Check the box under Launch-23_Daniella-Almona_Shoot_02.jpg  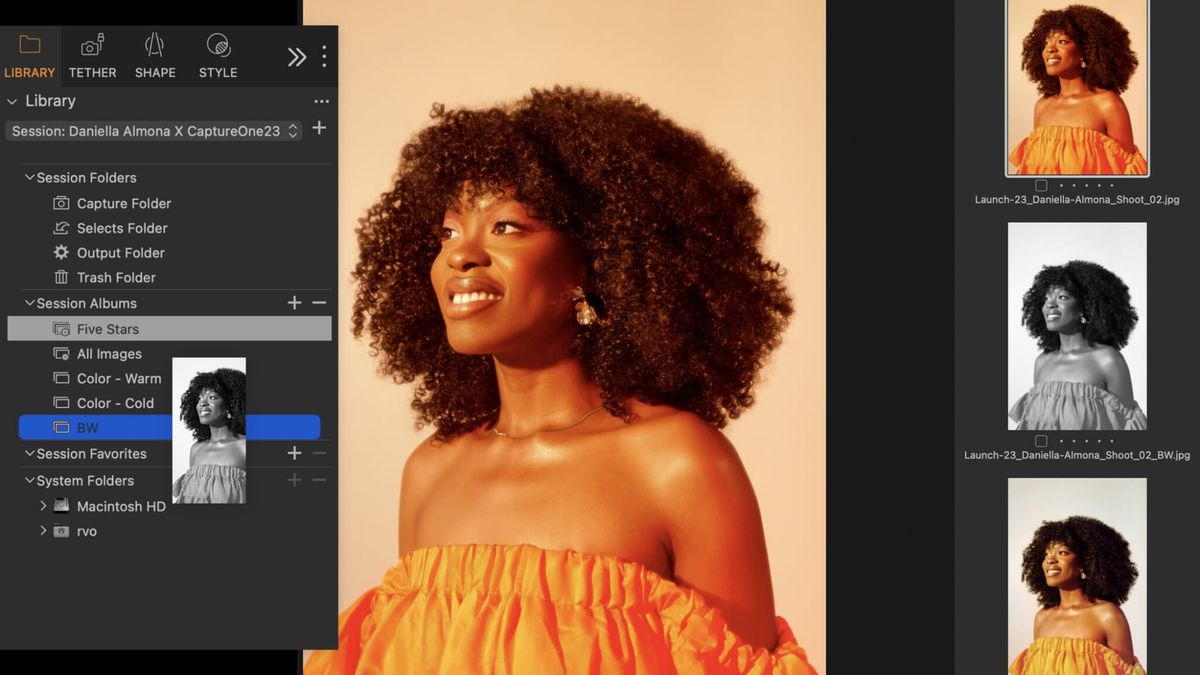click(1040, 185)
